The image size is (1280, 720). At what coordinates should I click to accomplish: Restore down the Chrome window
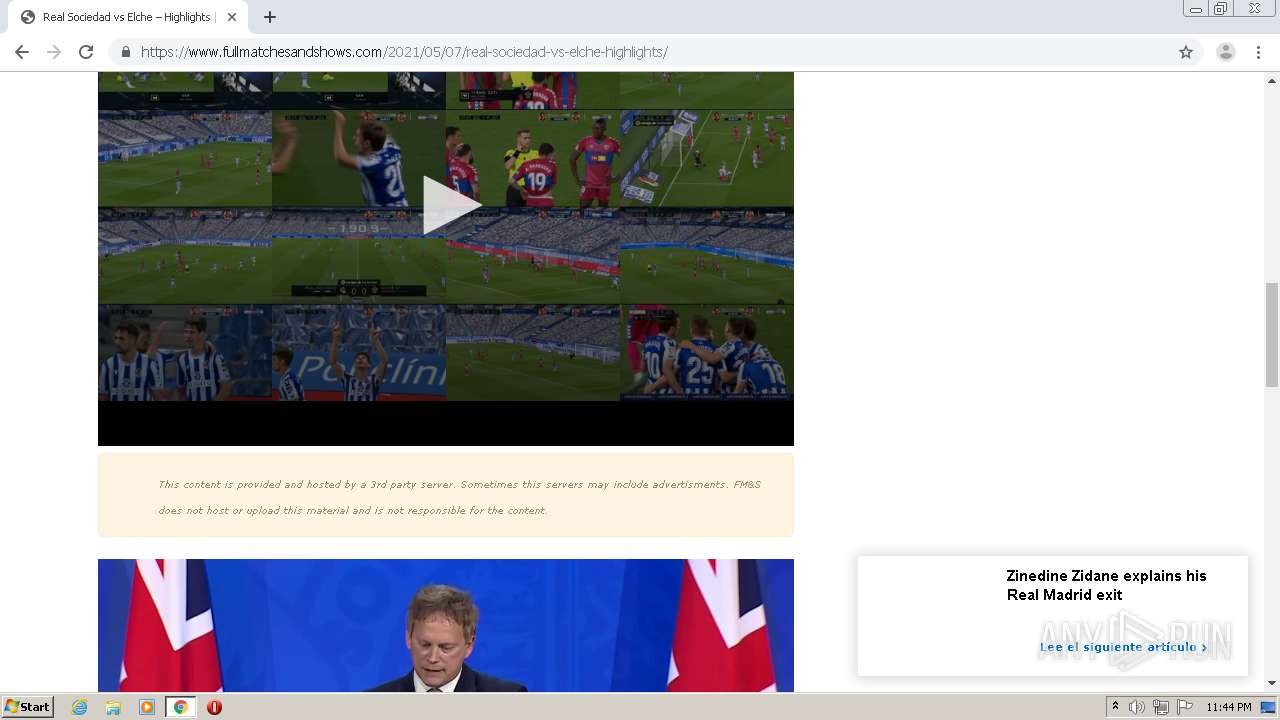click(1221, 9)
